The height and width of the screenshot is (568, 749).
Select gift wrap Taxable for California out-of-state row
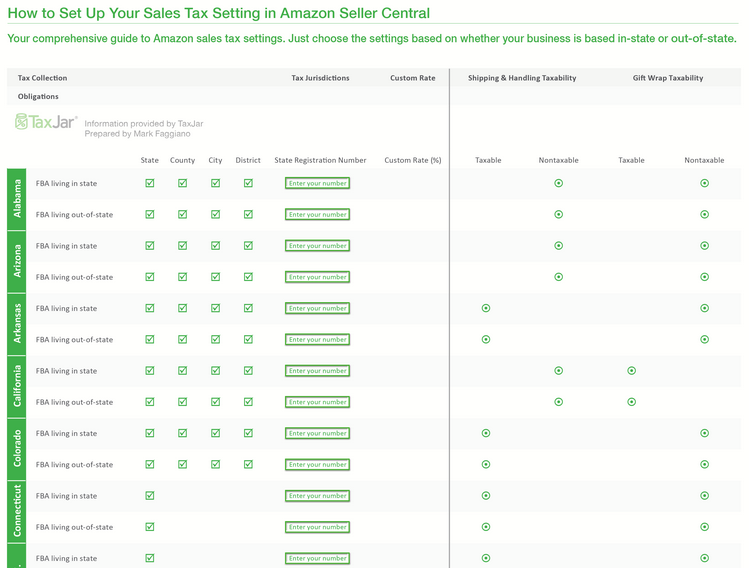631,402
